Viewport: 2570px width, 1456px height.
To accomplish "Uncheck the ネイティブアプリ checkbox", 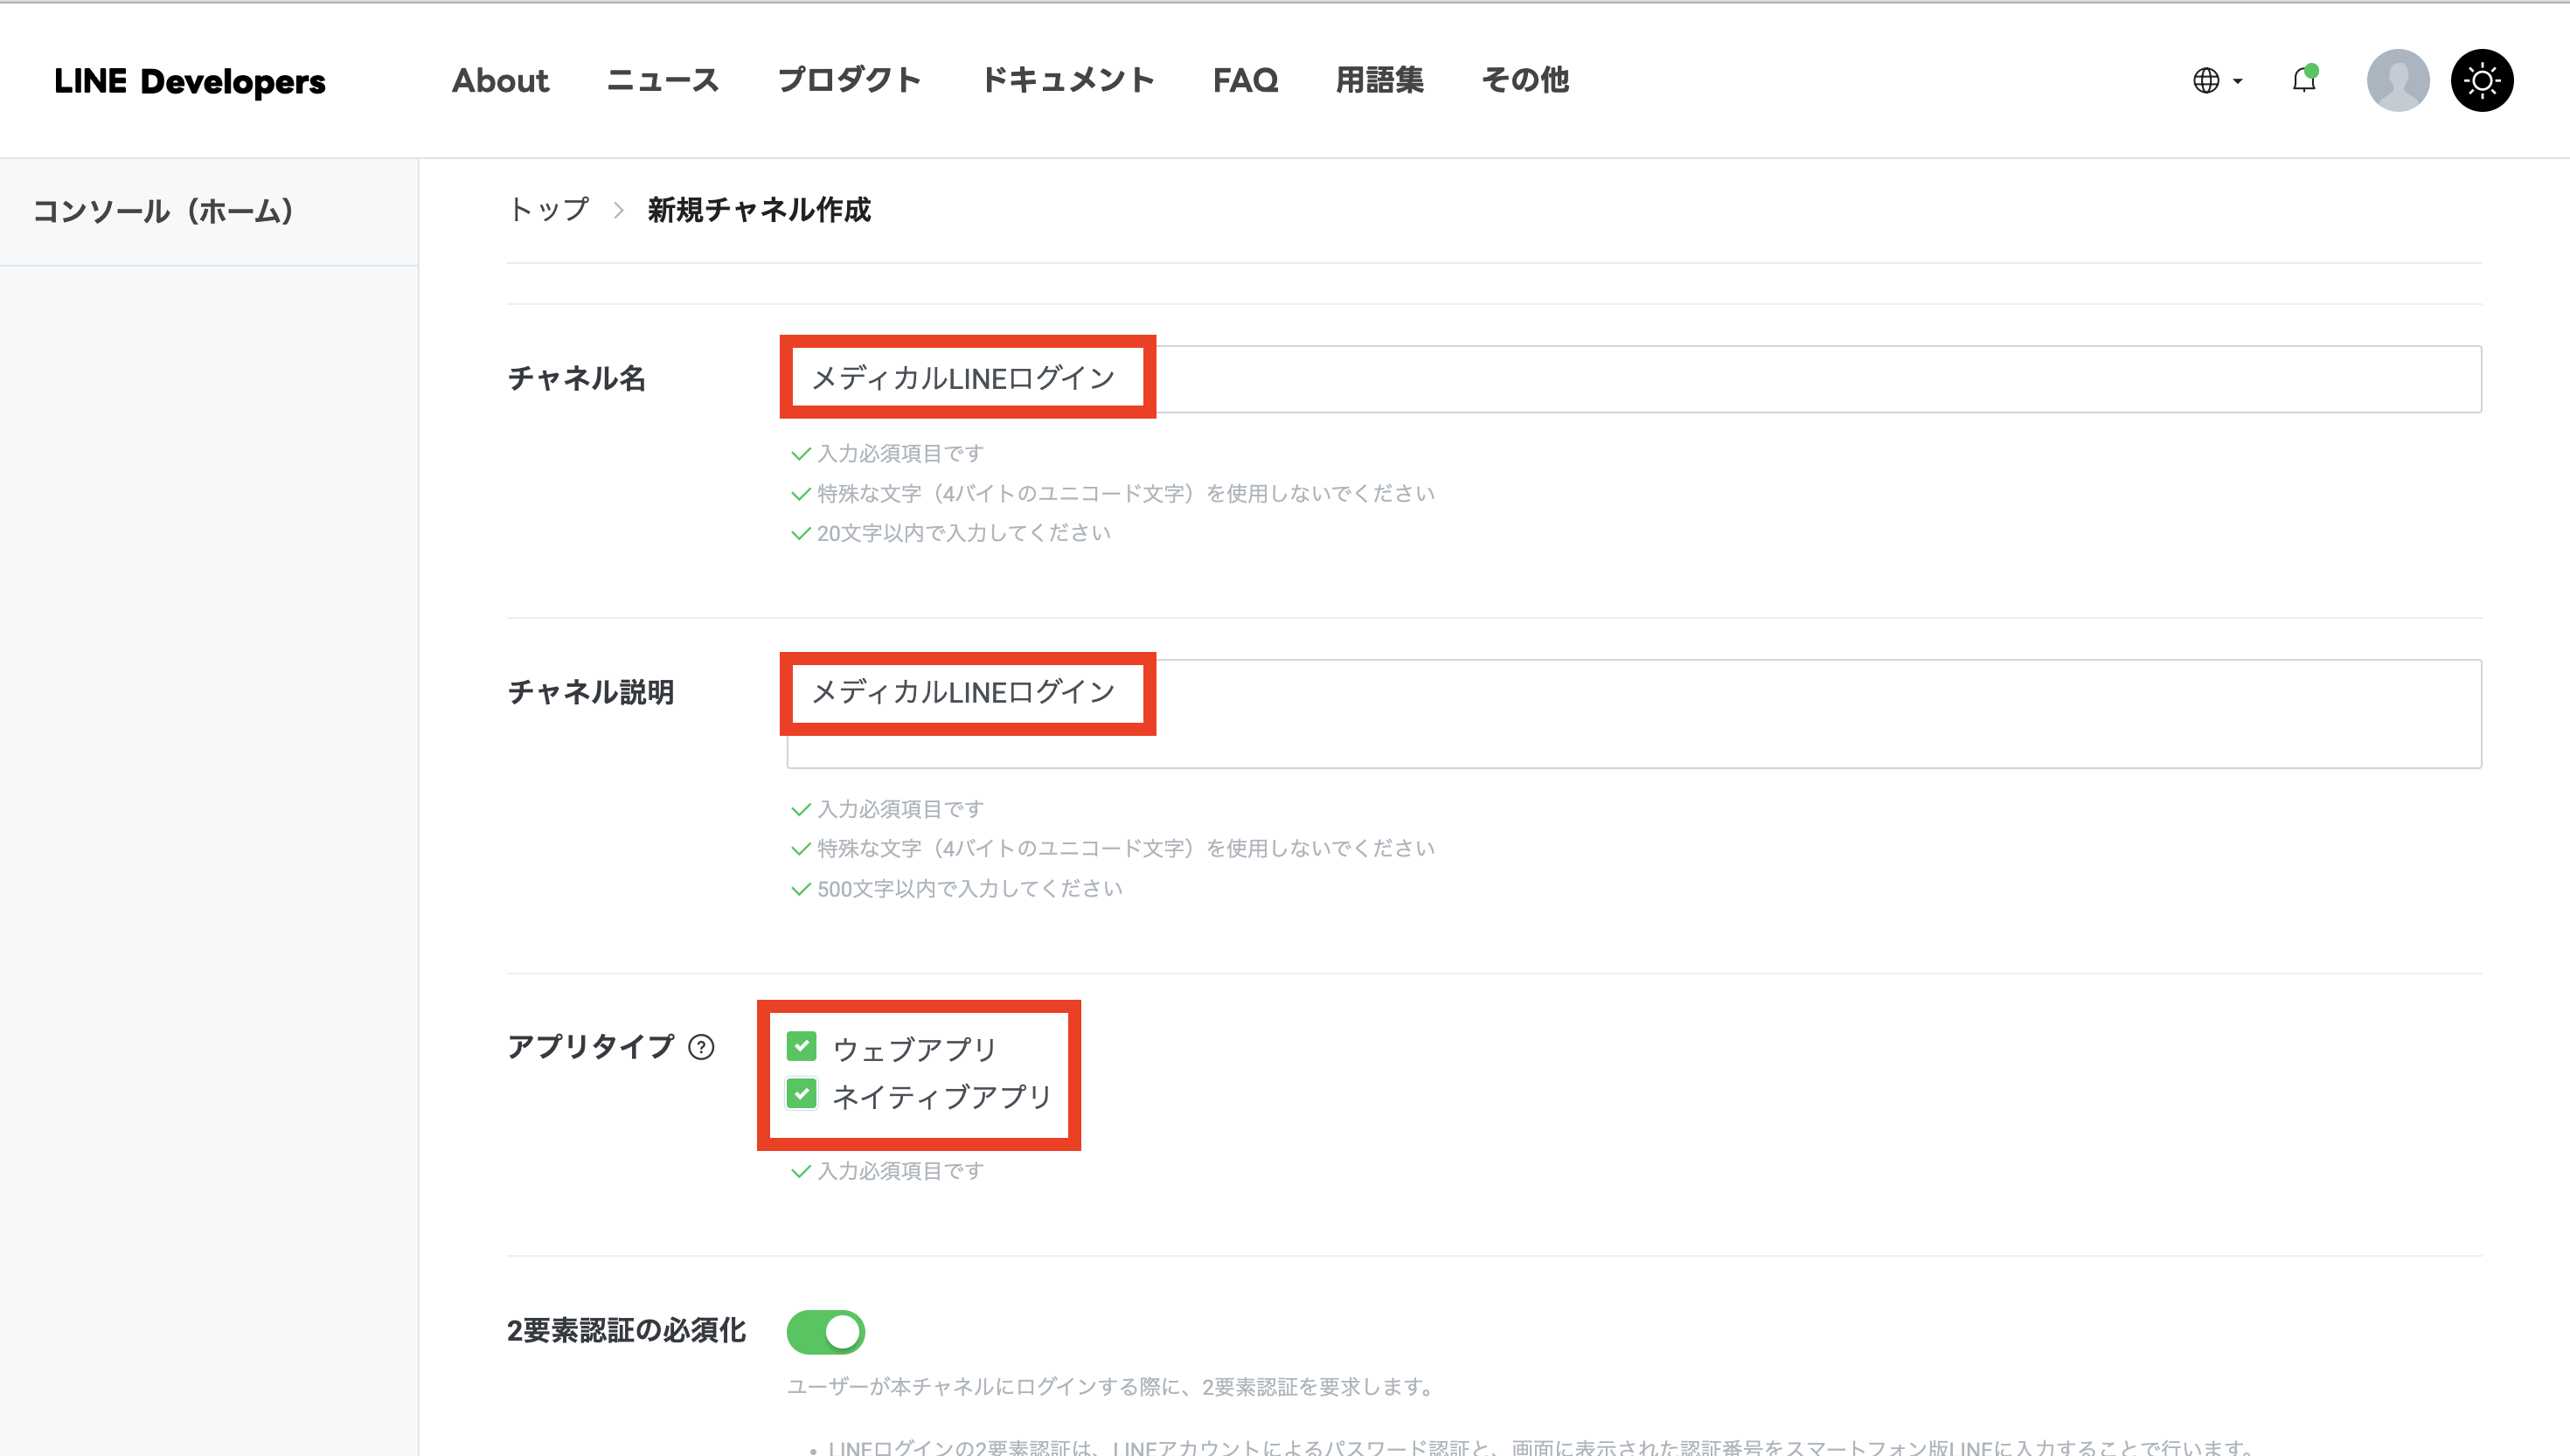I will click(801, 1096).
